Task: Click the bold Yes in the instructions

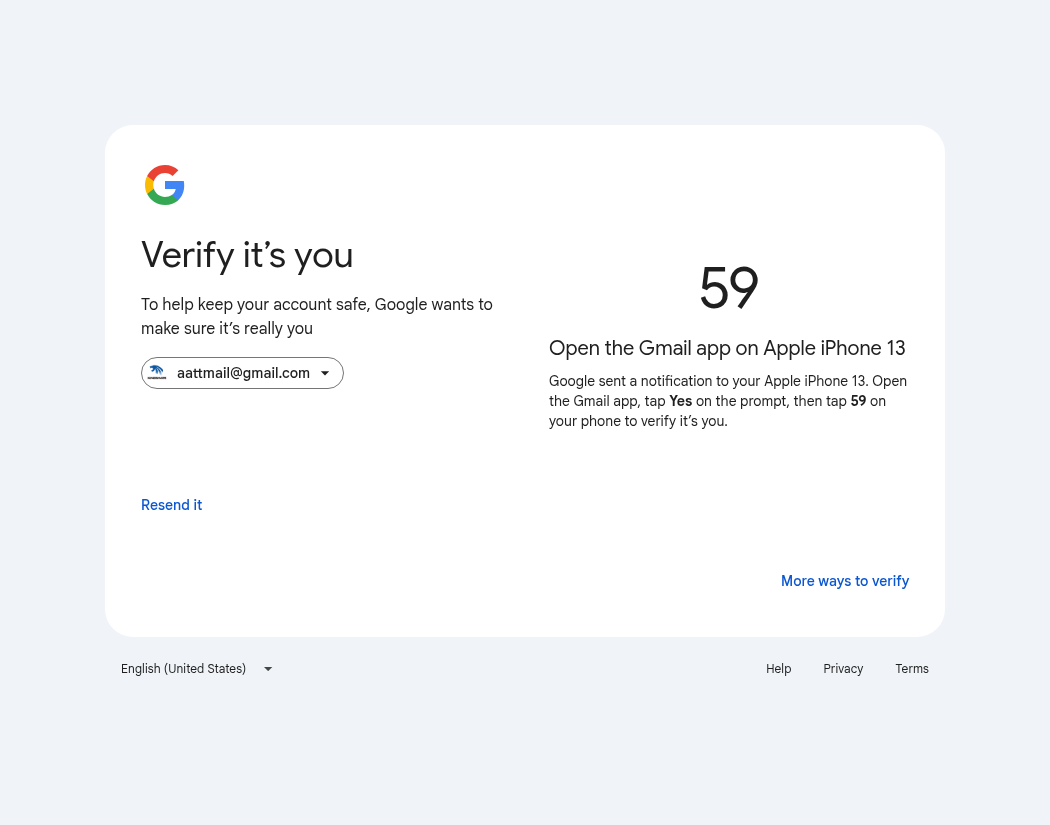Action: click(x=680, y=401)
